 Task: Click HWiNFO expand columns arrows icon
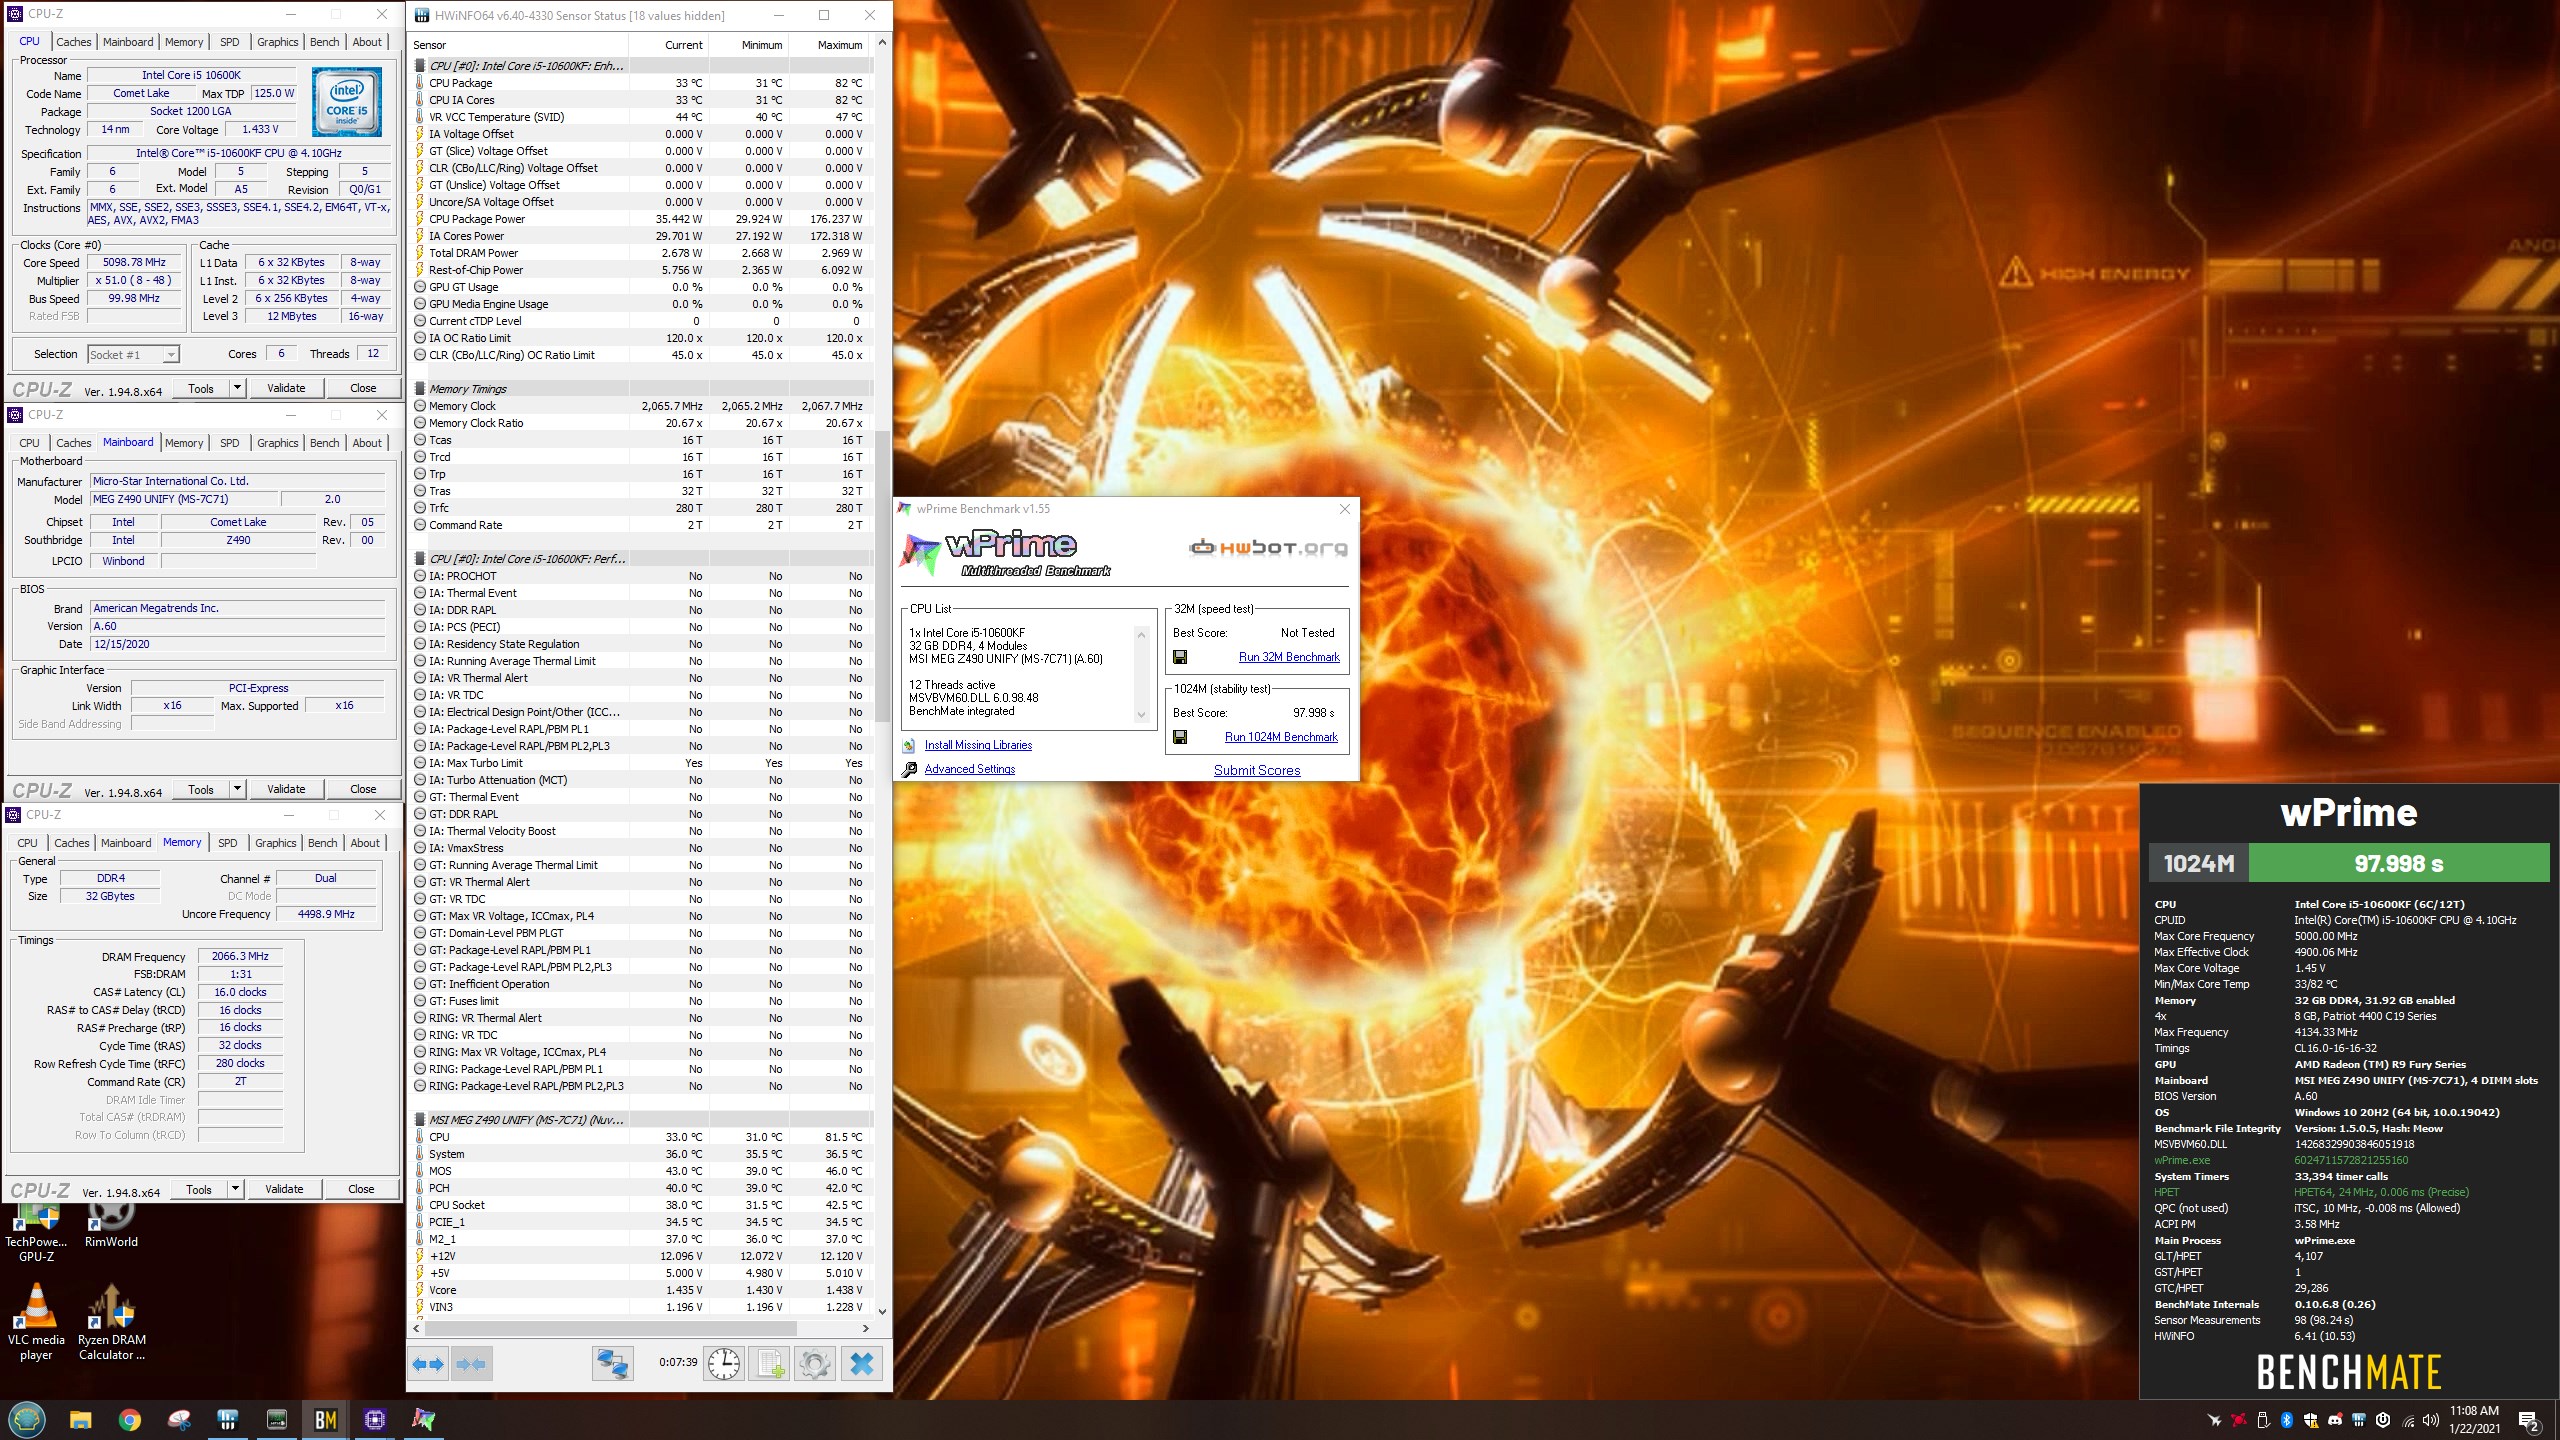coord(428,1363)
